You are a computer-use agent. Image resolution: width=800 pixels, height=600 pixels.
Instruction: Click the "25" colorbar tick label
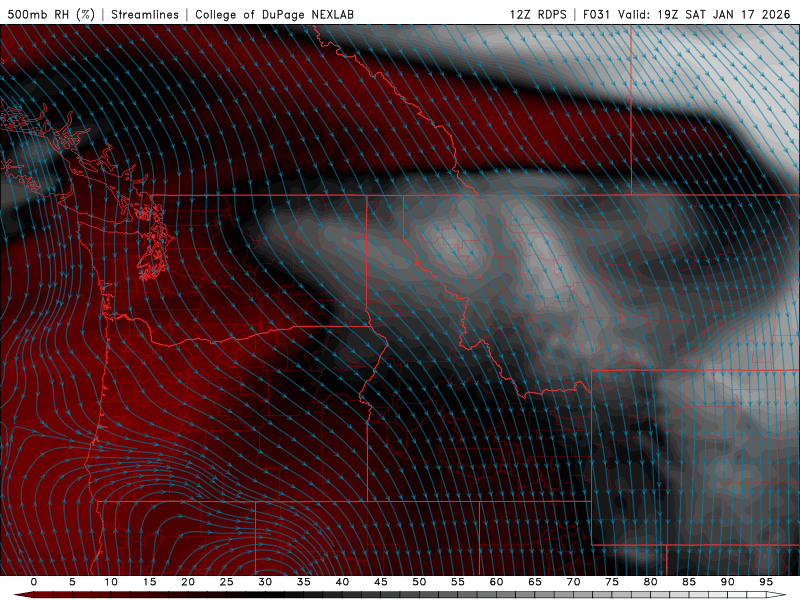point(227,582)
